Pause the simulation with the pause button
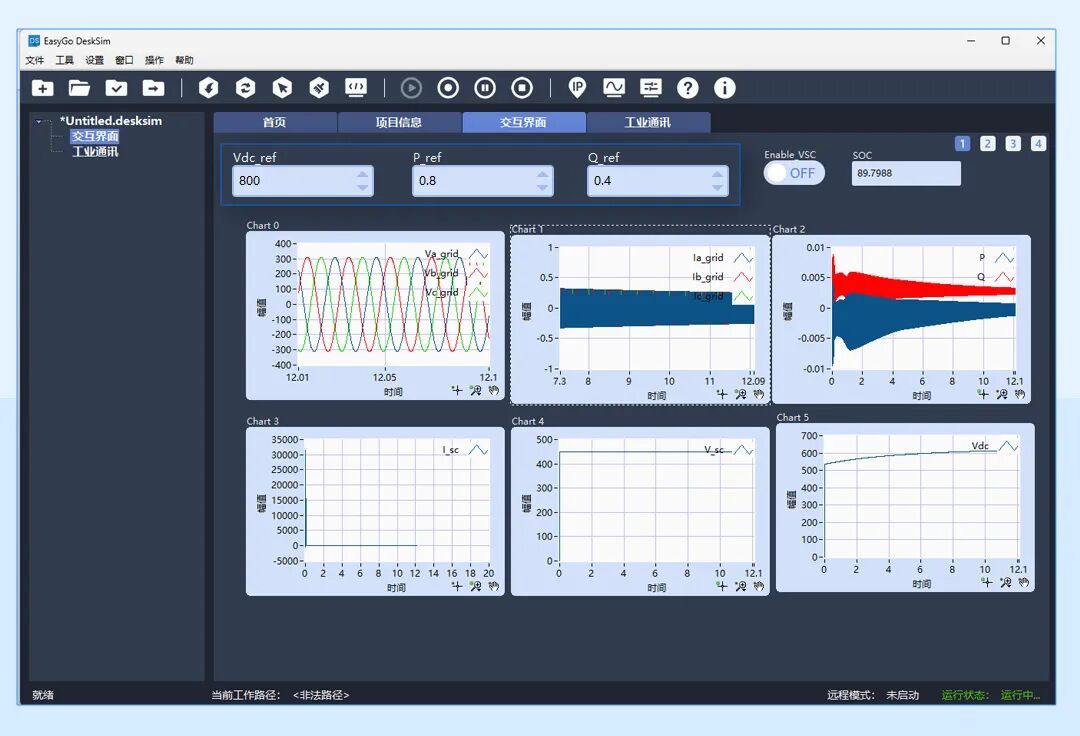The width and height of the screenshot is (1080, 736). tap(485, 88)
